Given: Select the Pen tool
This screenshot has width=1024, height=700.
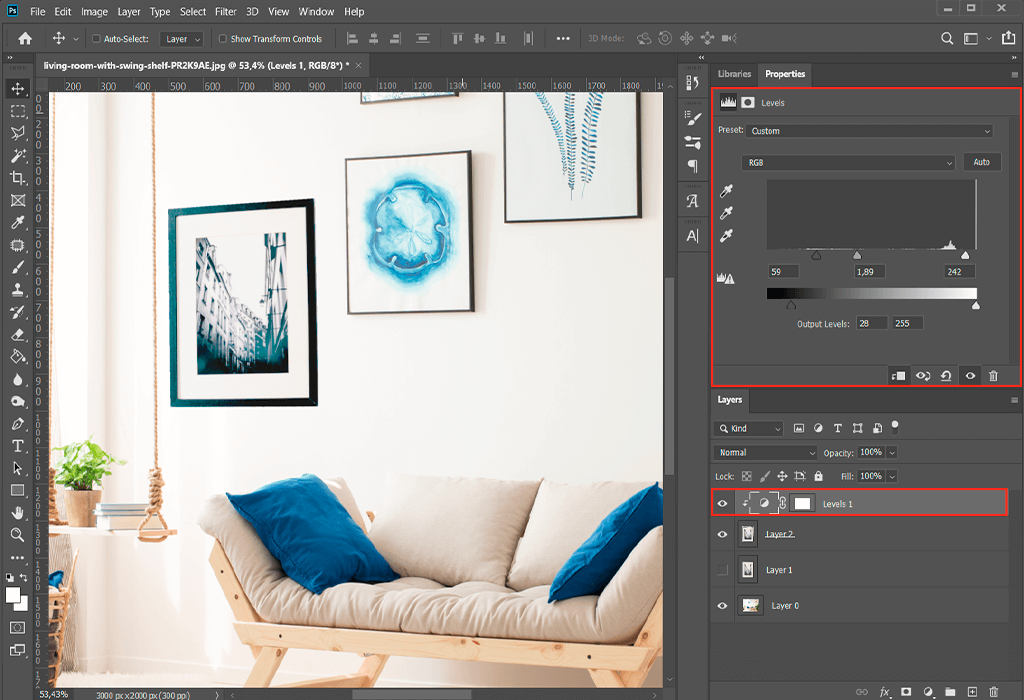Looking at the screenshot, I should click(18, 424).
